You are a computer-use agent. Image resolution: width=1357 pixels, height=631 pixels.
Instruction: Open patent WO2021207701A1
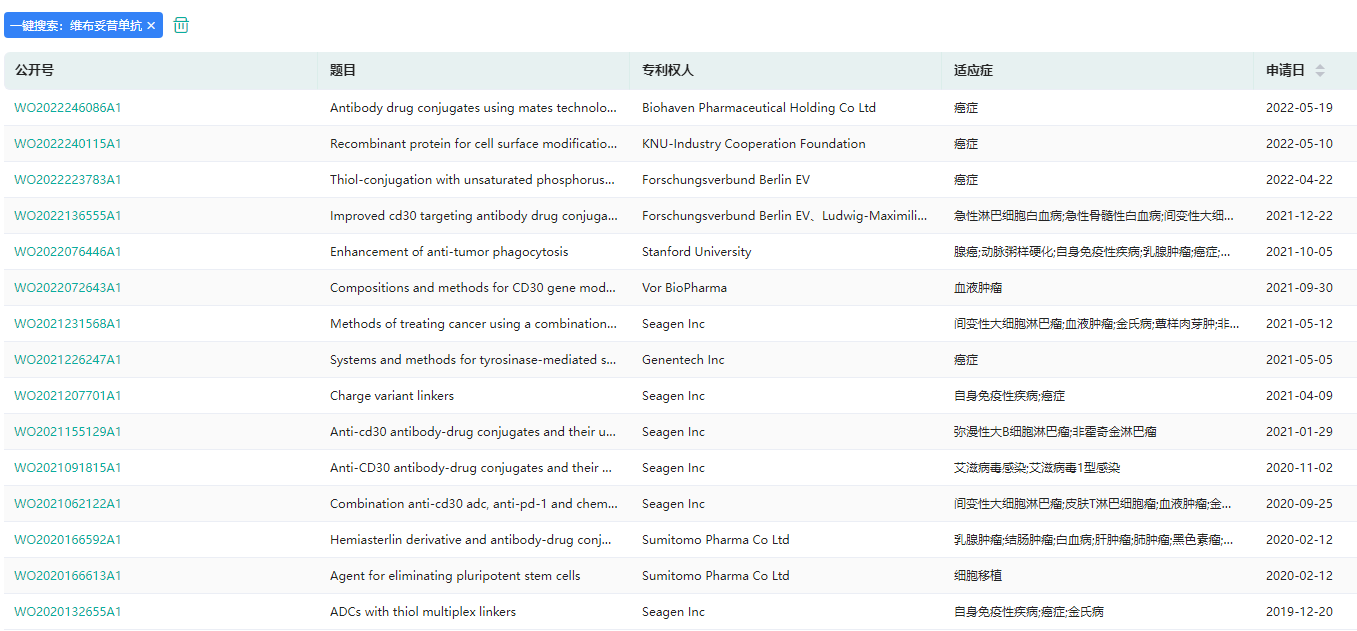(68, 396)
